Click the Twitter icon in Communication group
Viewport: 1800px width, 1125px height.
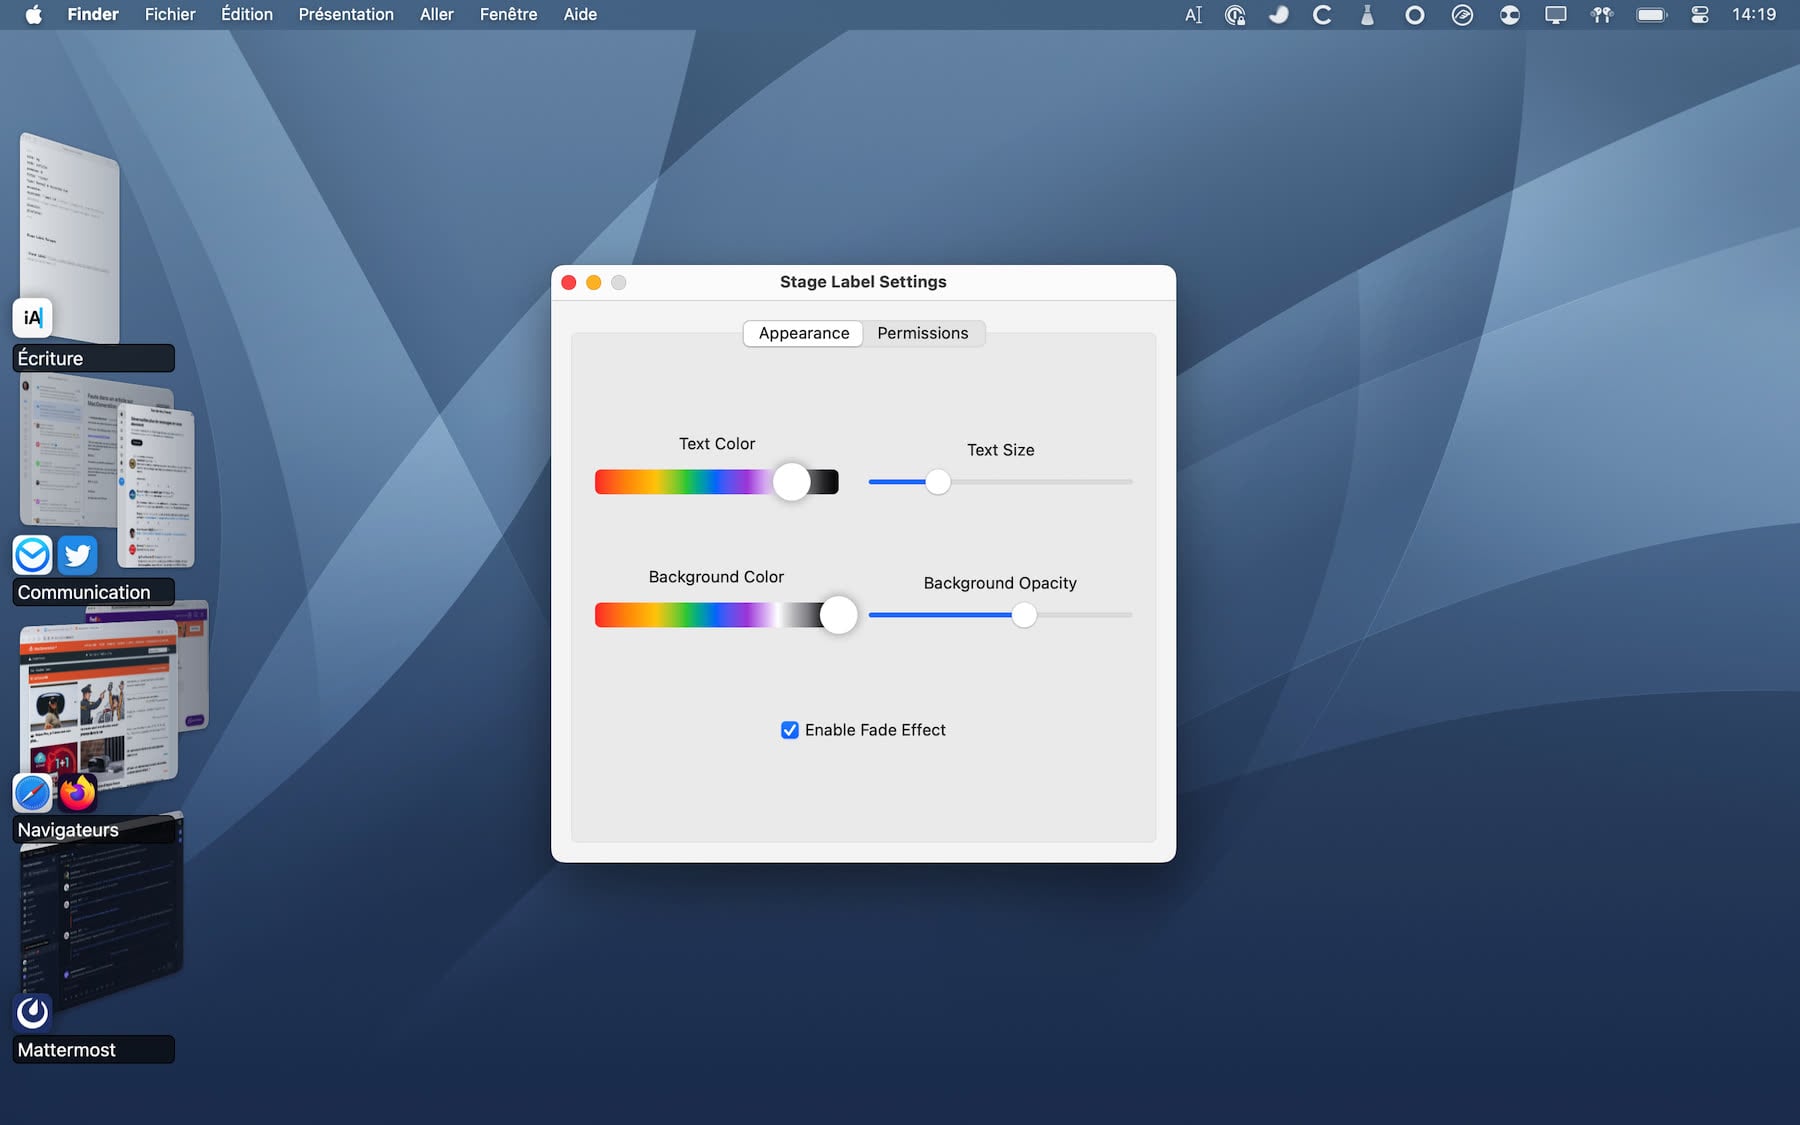coord(77,555)
